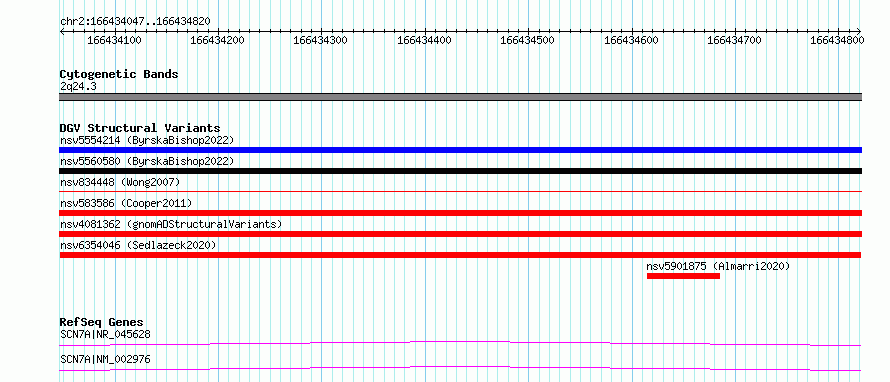Click the chr2:166434047..166434820 region label

coord(135,22)
